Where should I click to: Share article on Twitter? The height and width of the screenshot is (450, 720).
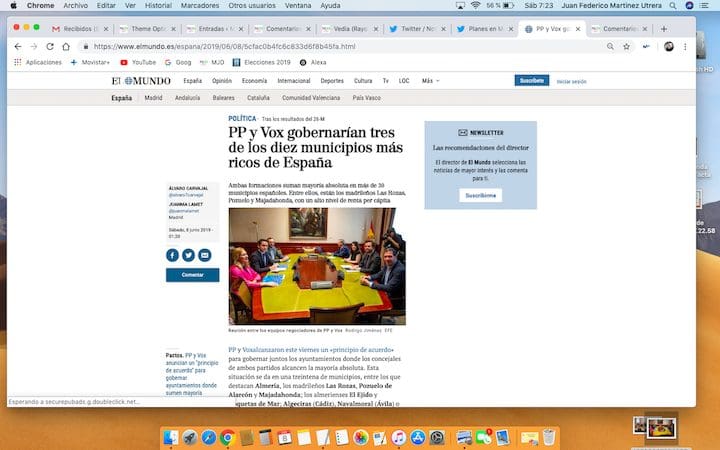coord(188,255)
